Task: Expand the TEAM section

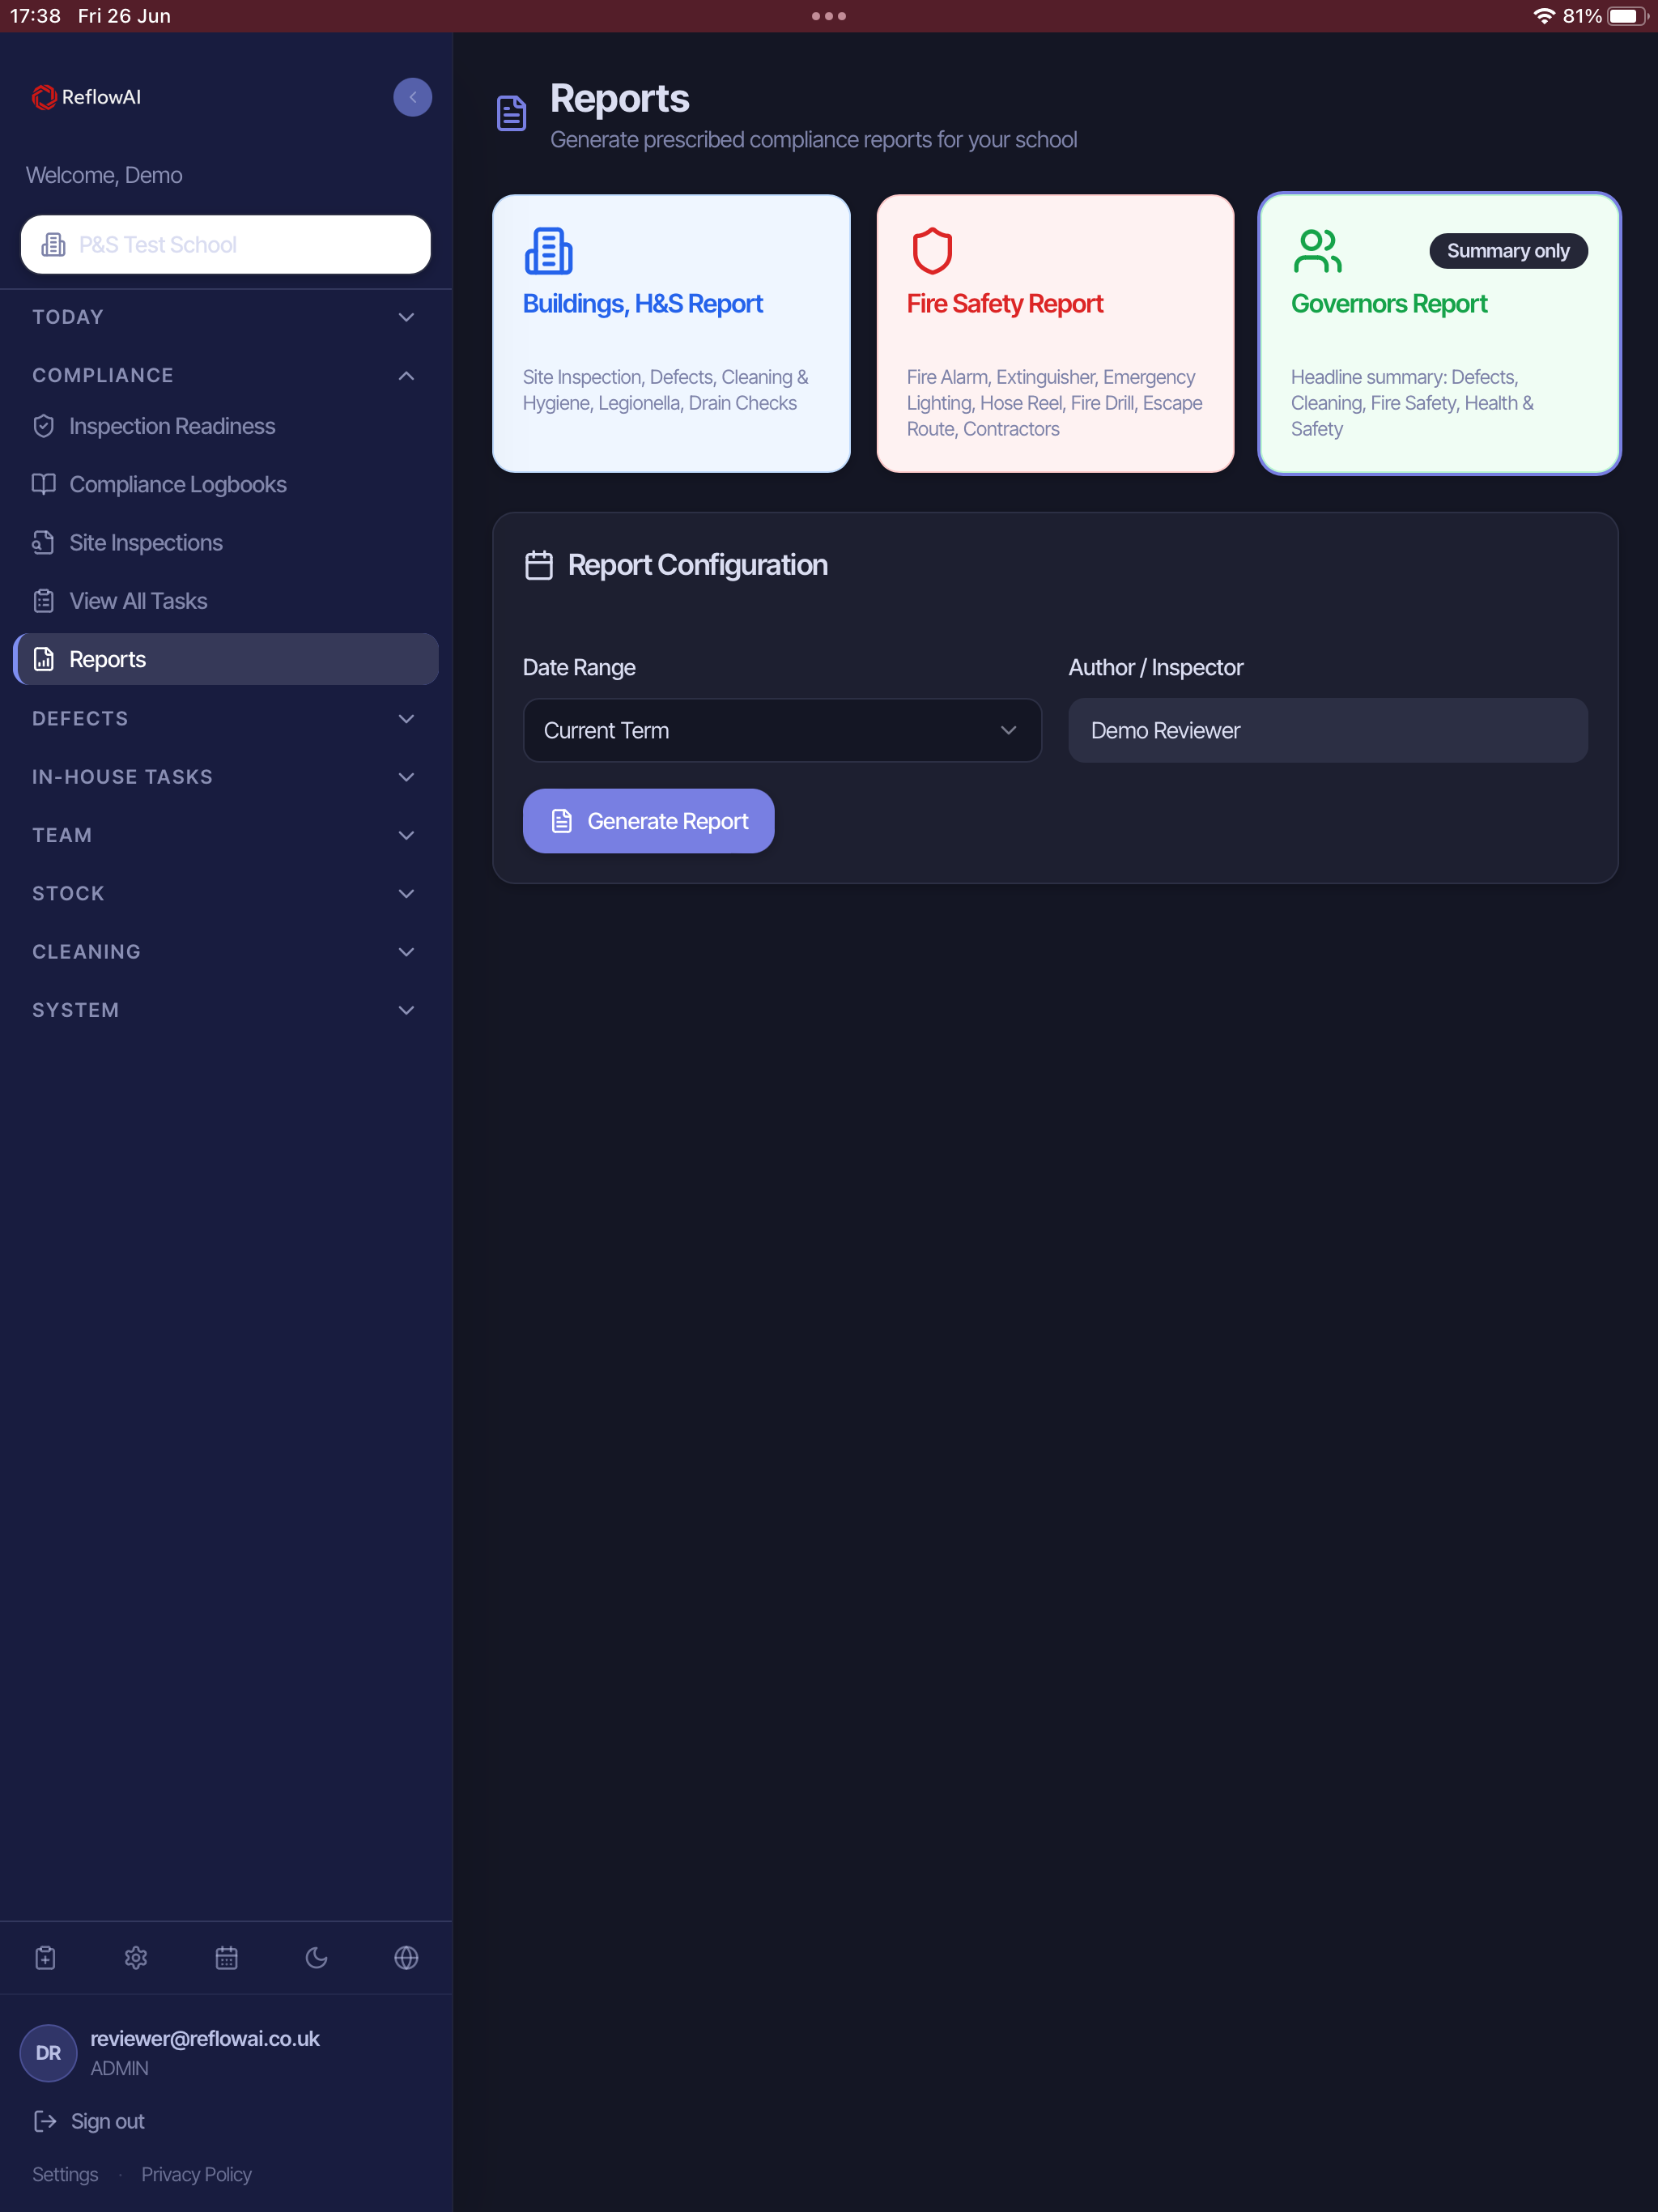Action: point(226,835)
